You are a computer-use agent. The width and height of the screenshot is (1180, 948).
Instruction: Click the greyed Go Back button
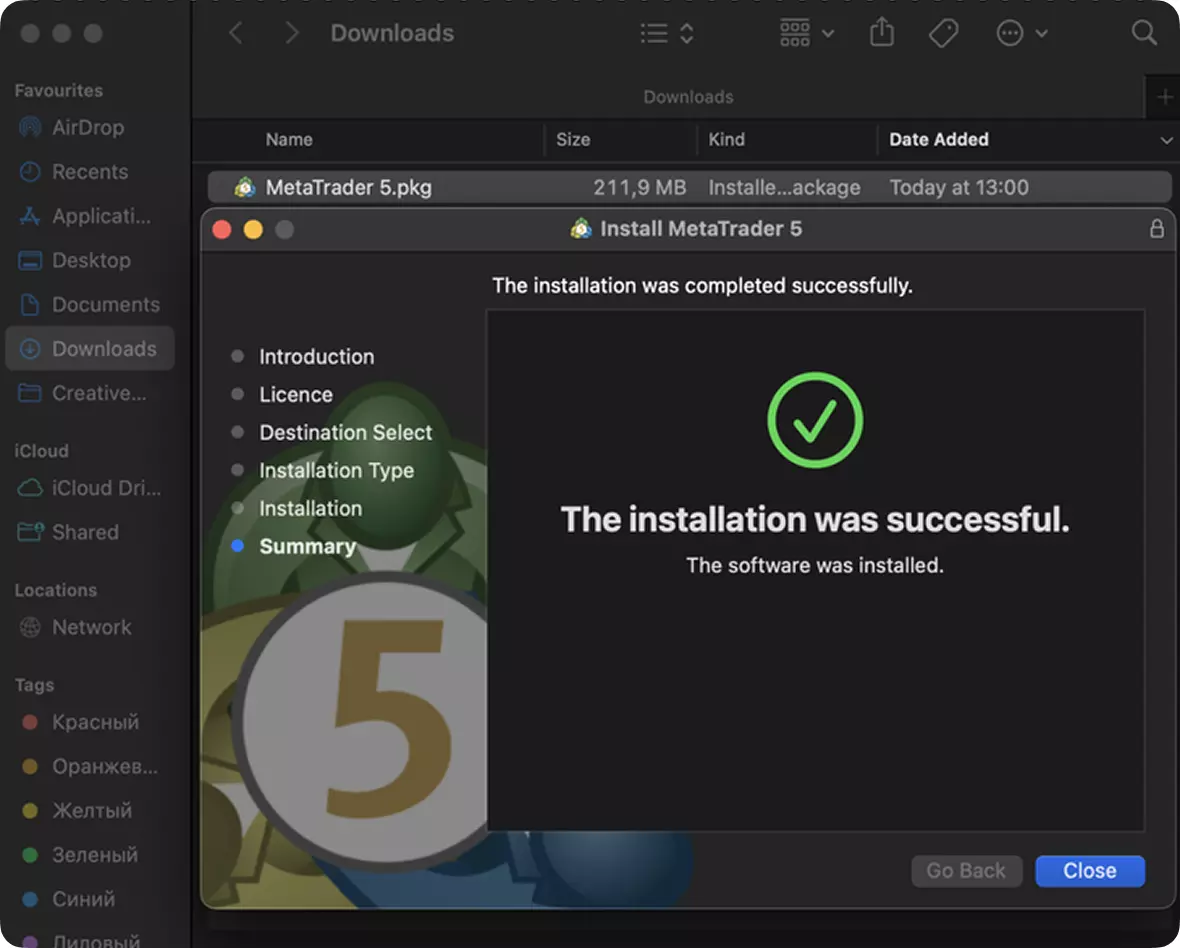coord(966,871)
